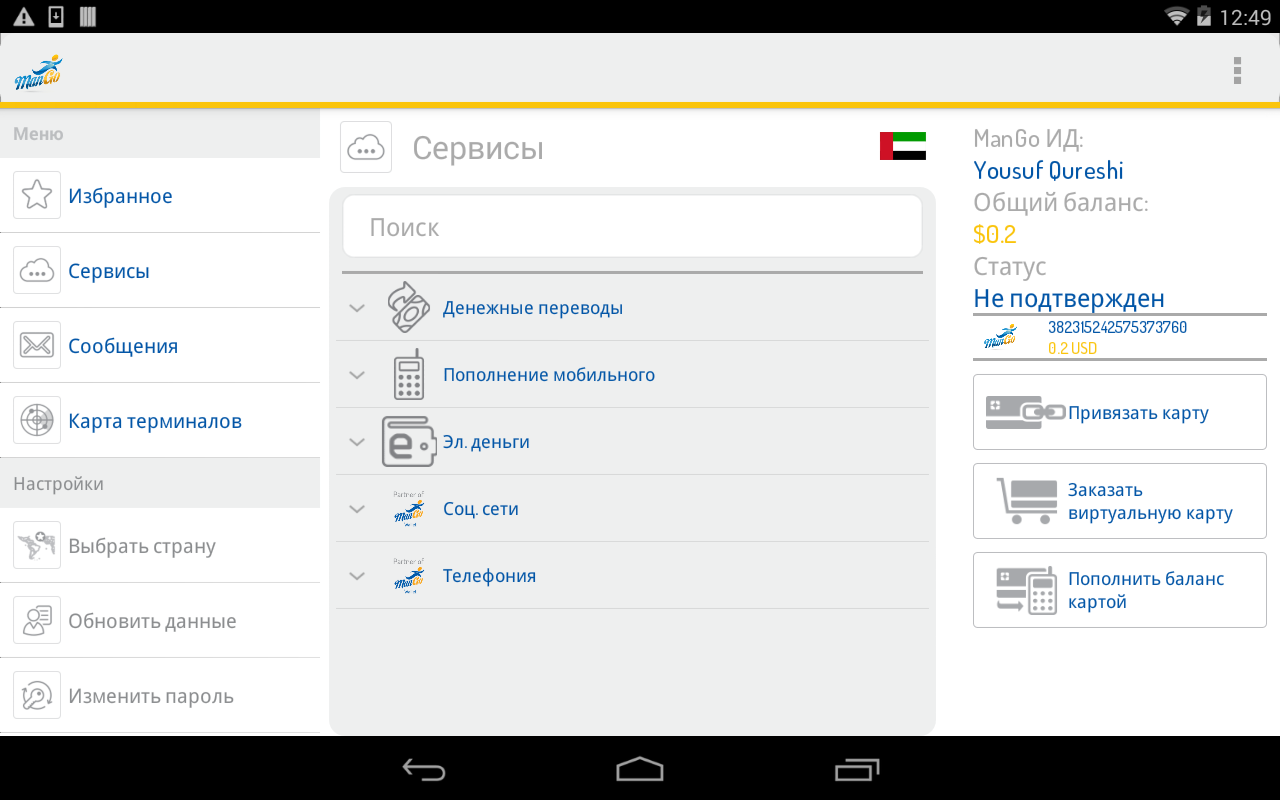Image resolution: width=1280 pixels, height=800 pixels.
Task: Tap the 0.2 USD account balance
Action: 1073,348
